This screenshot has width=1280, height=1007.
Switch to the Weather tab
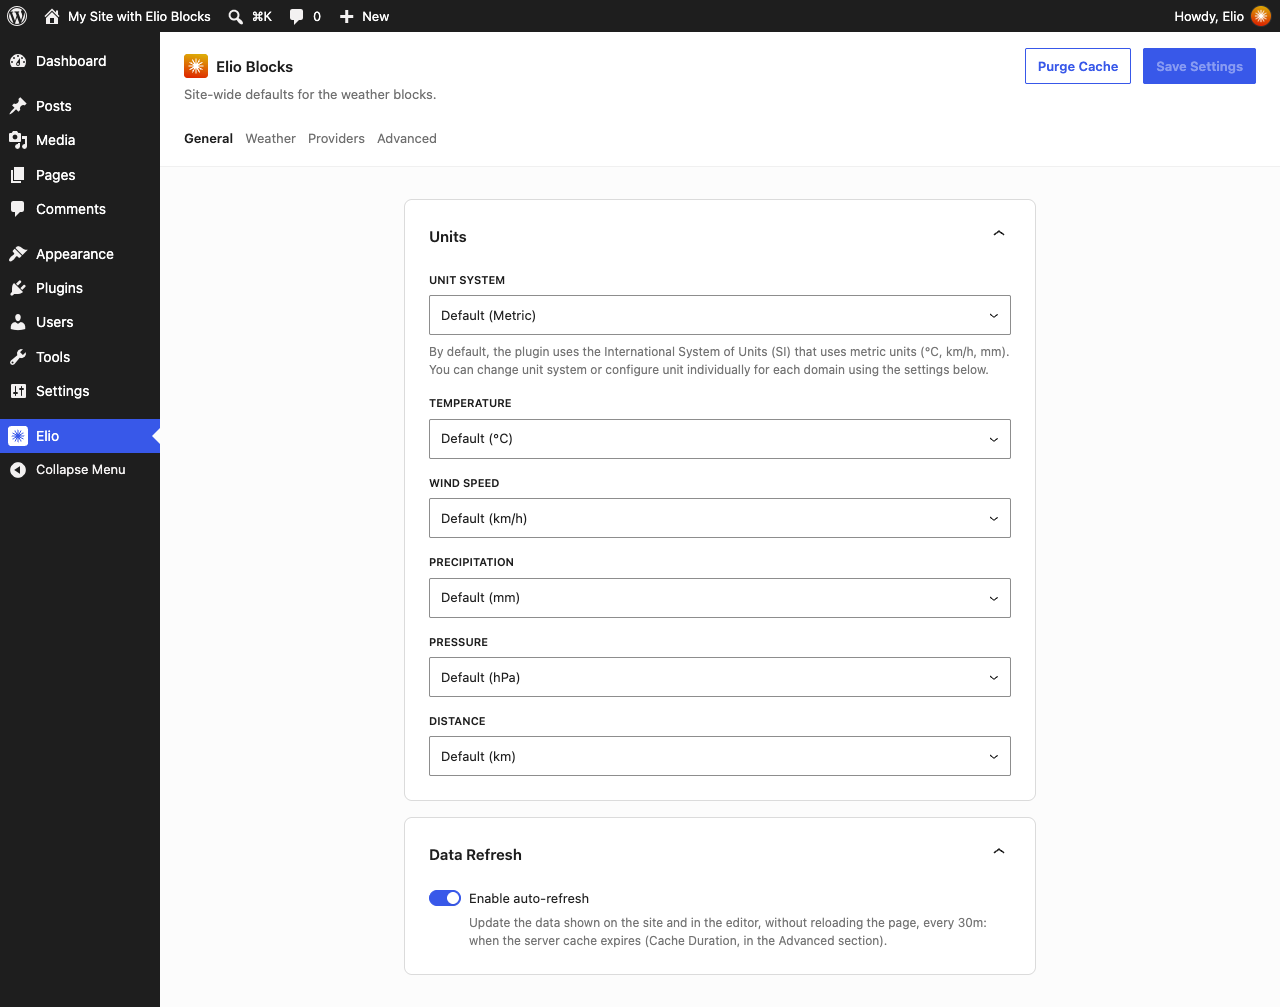(271, 139)
